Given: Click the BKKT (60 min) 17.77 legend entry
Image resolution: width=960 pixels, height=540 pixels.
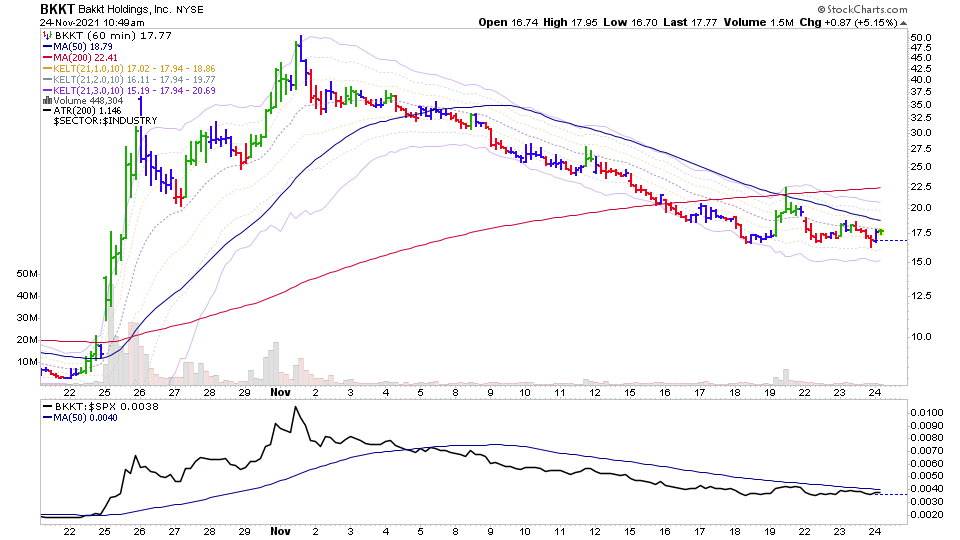Looking at the screenshot, I should click(113, 36).
